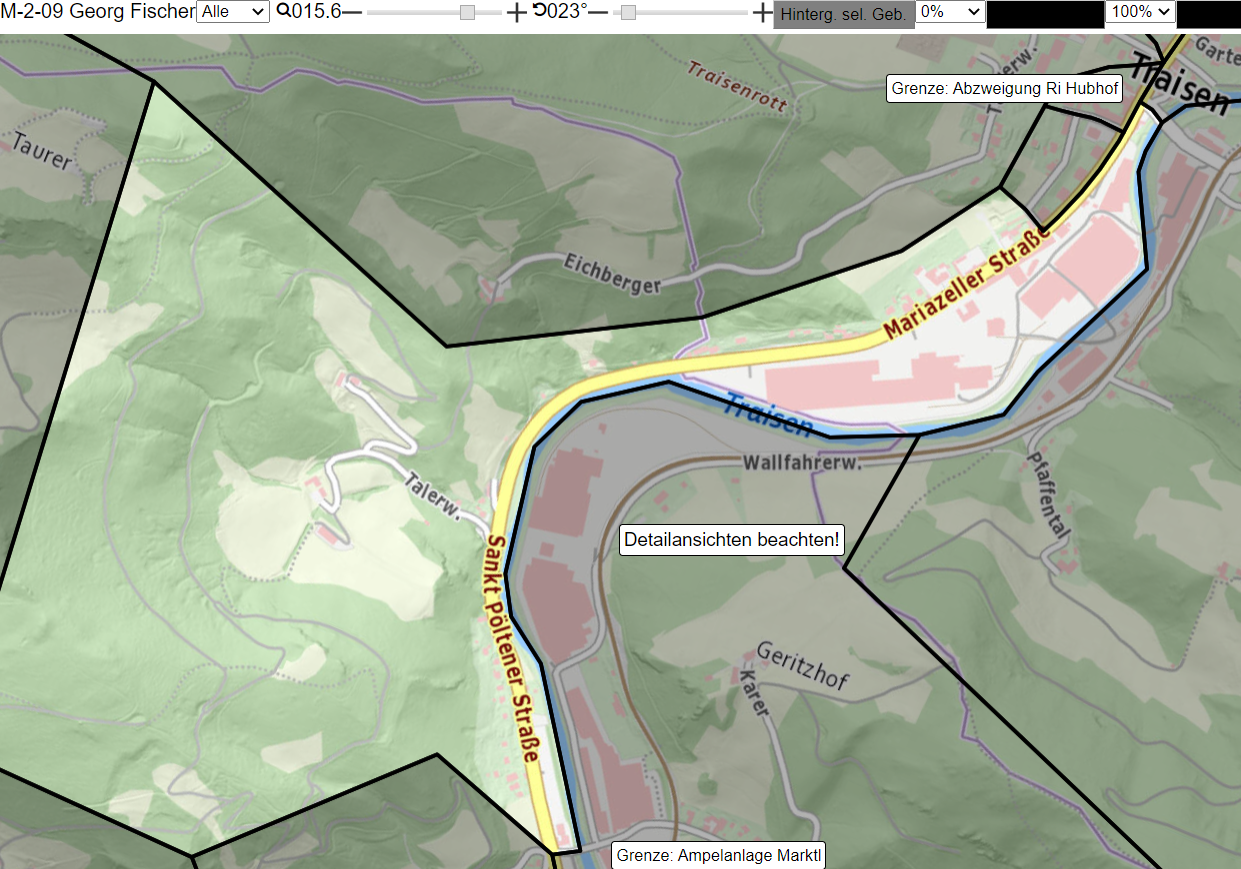
Task: Click the 'Hinterg. sel. Geb.' button
Action: (x=844, y=14)
